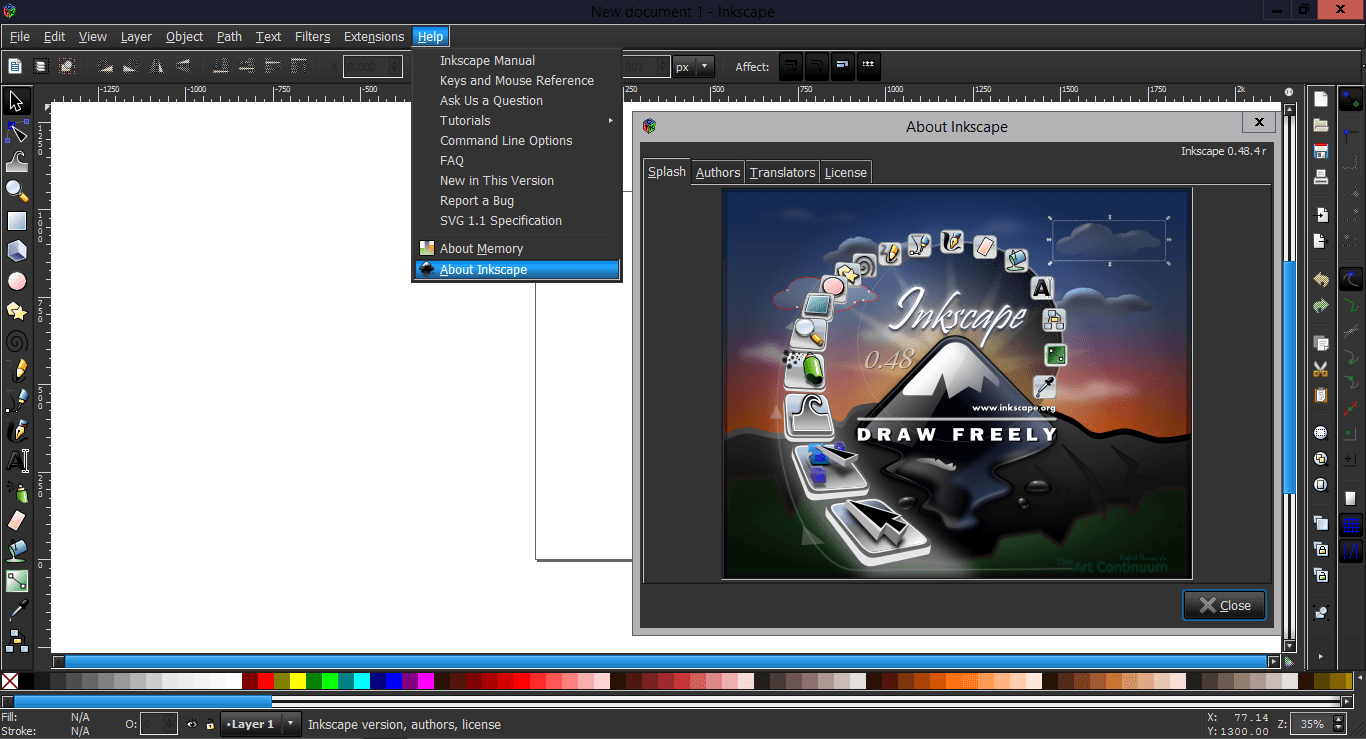Select the 3D Box tool
Viewport: 1366px width, 739px height.
point(16,251)
